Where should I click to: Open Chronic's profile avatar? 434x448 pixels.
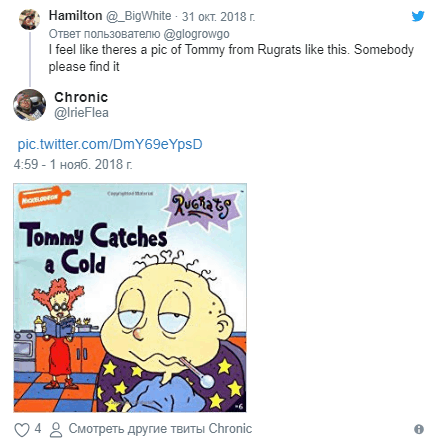tap(29, 105)
